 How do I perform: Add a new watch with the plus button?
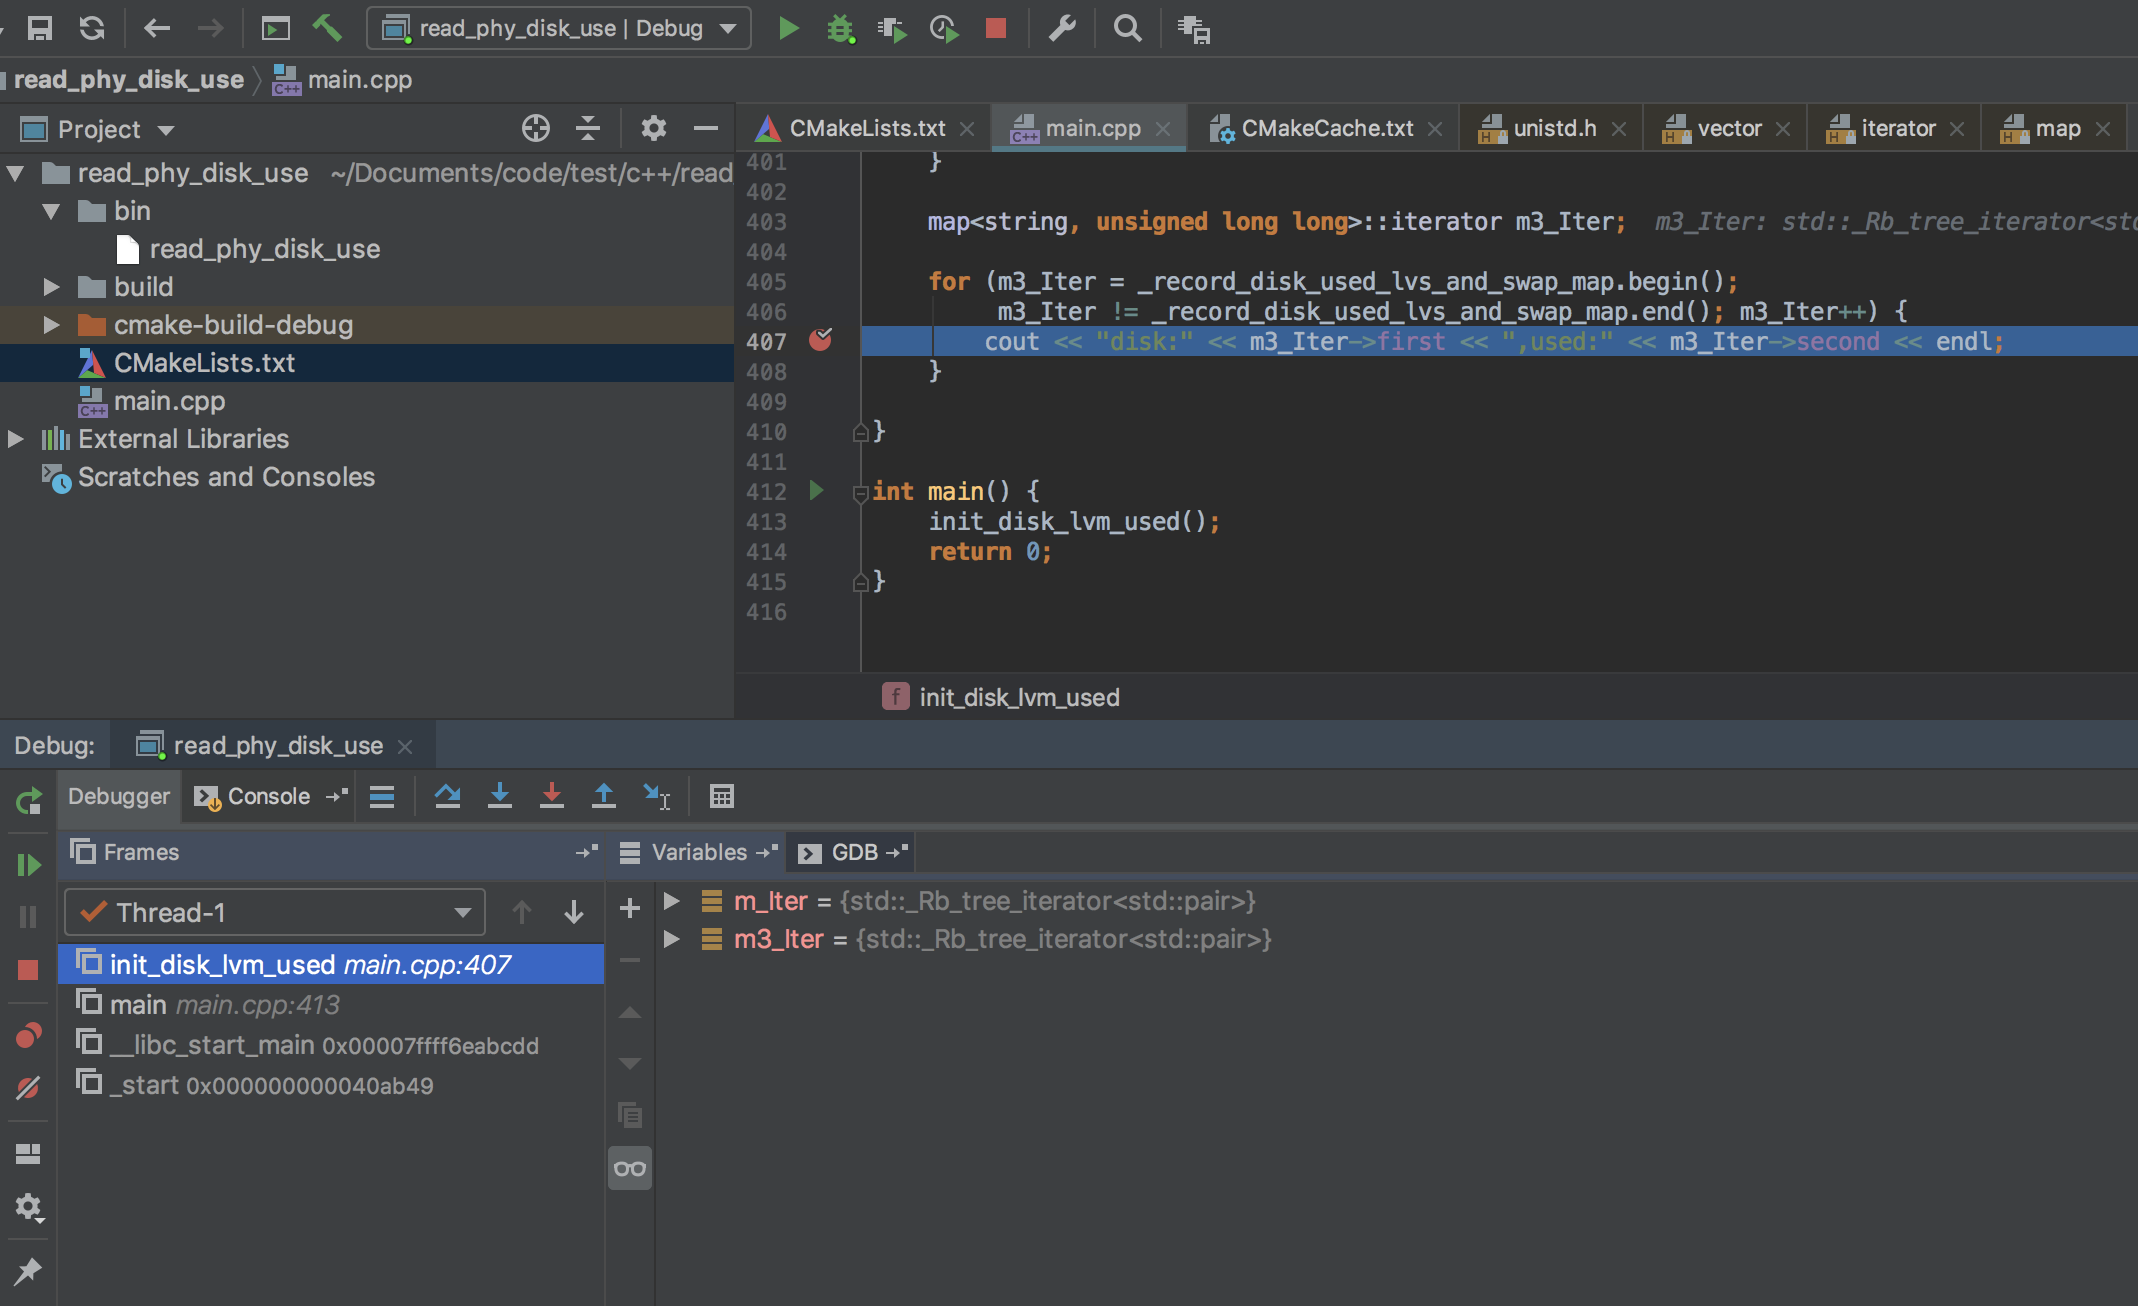coord(629,908)
